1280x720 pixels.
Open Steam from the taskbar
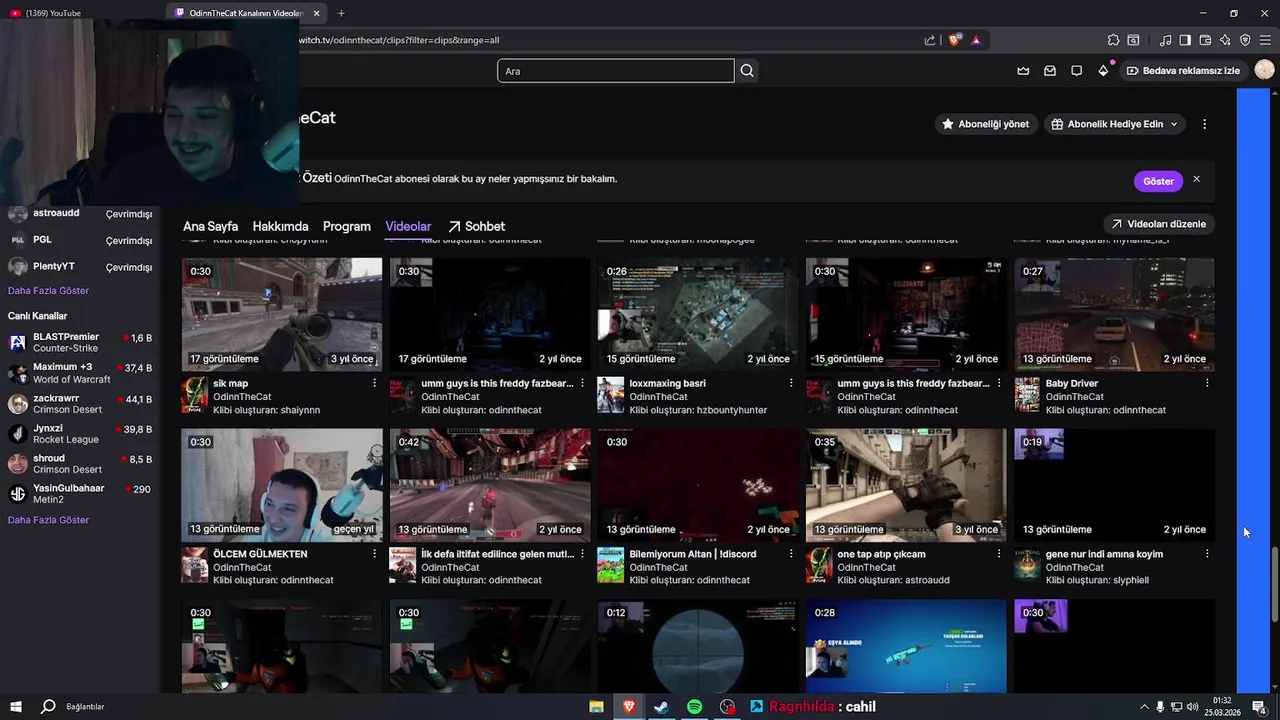coord(661,706)
